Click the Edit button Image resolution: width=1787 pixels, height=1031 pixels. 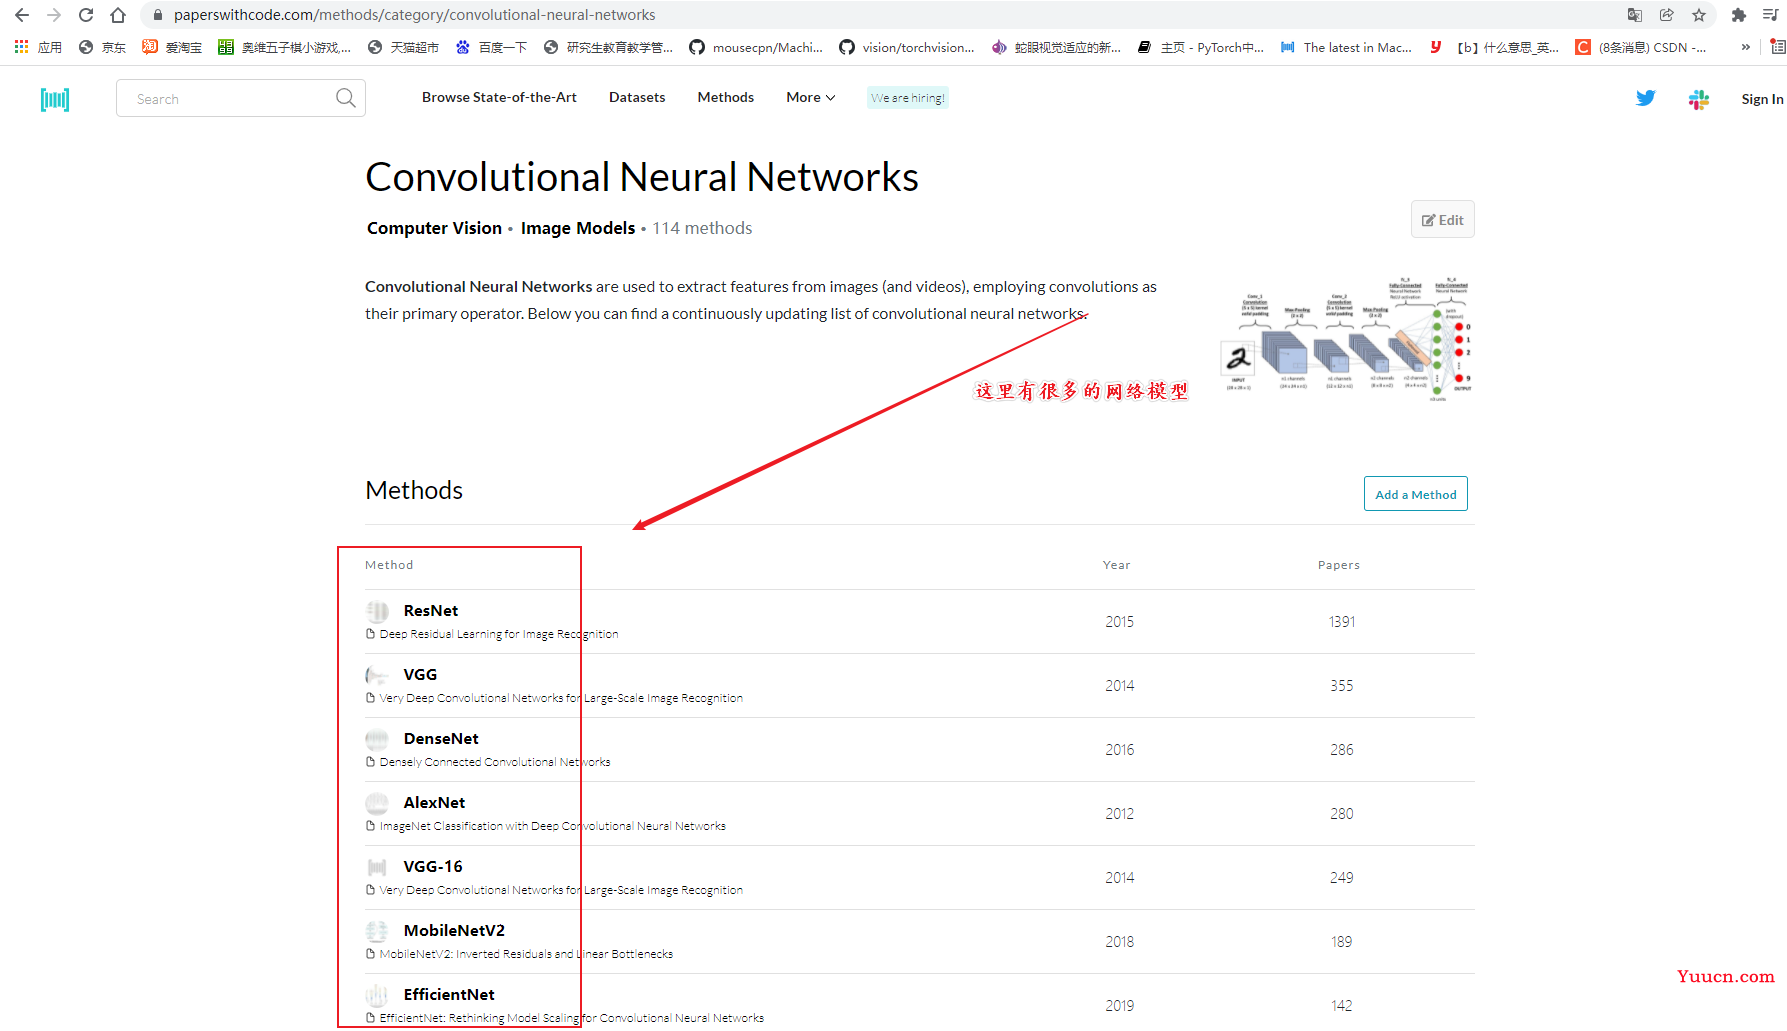pyautogui.click(x=1442, y=220)
